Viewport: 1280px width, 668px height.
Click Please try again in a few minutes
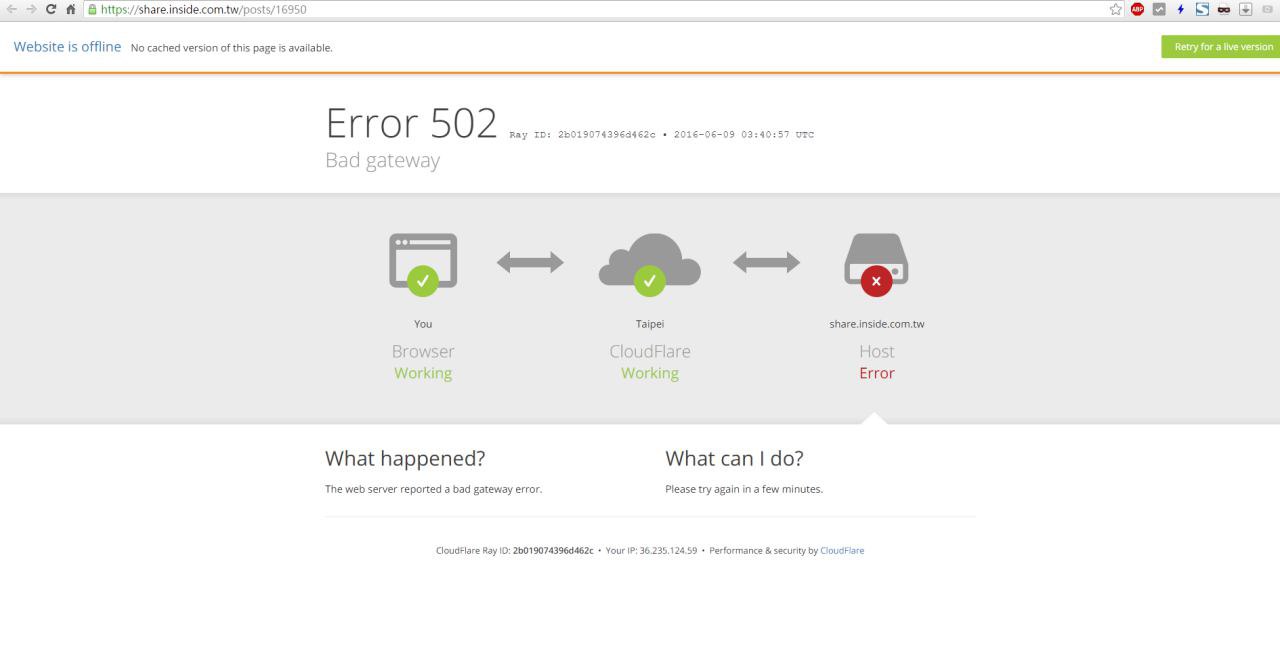(744, 490)
